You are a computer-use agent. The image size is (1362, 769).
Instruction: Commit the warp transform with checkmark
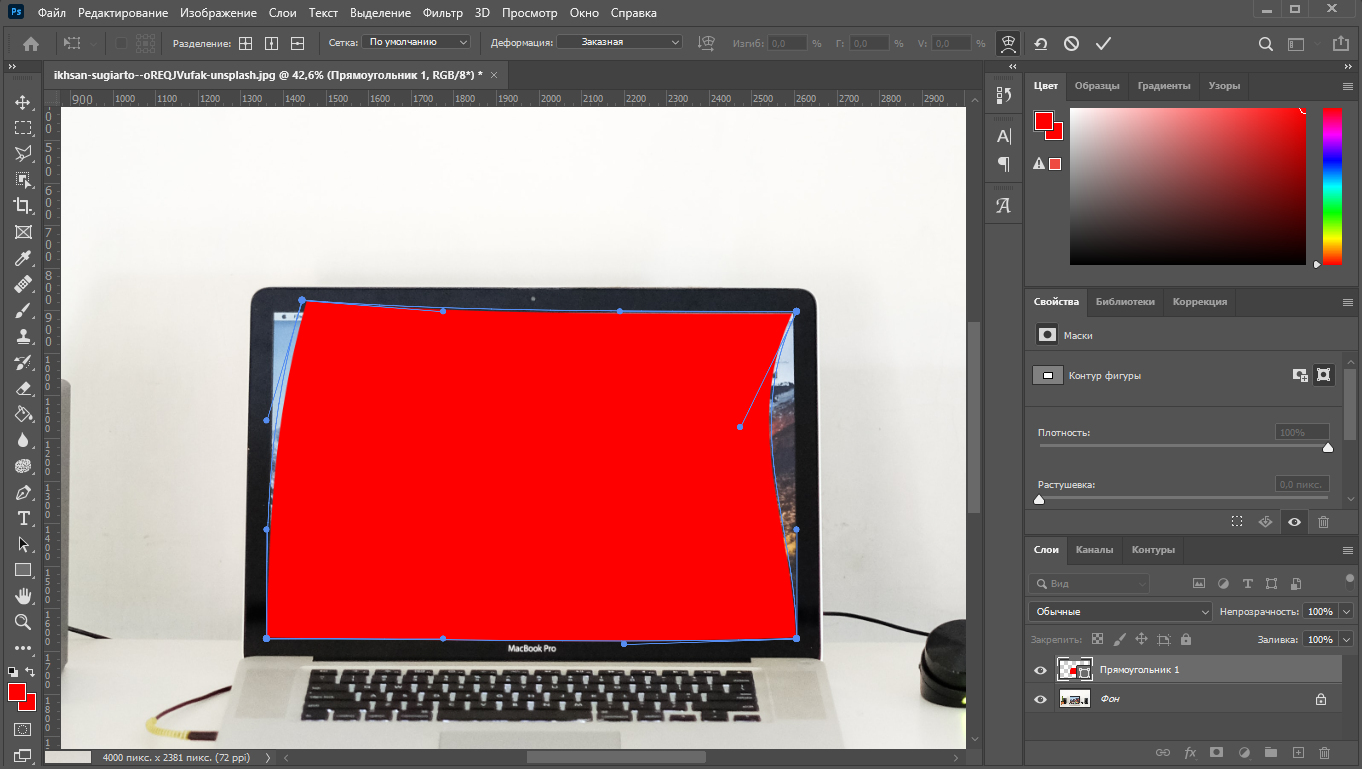pyautogui.click(x=1103, y=44)
